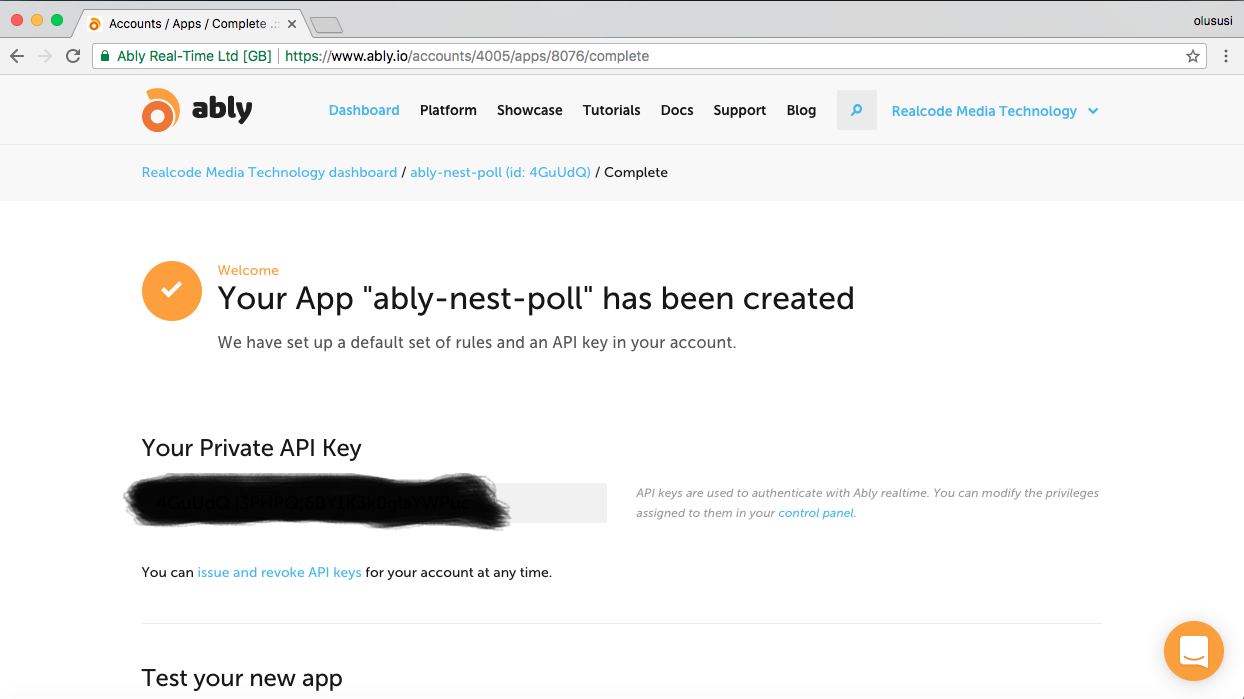The height and width of the screenshot is (699, 1244).
Task: Close the Accounts / Apps tab
Action: point(292,23)
